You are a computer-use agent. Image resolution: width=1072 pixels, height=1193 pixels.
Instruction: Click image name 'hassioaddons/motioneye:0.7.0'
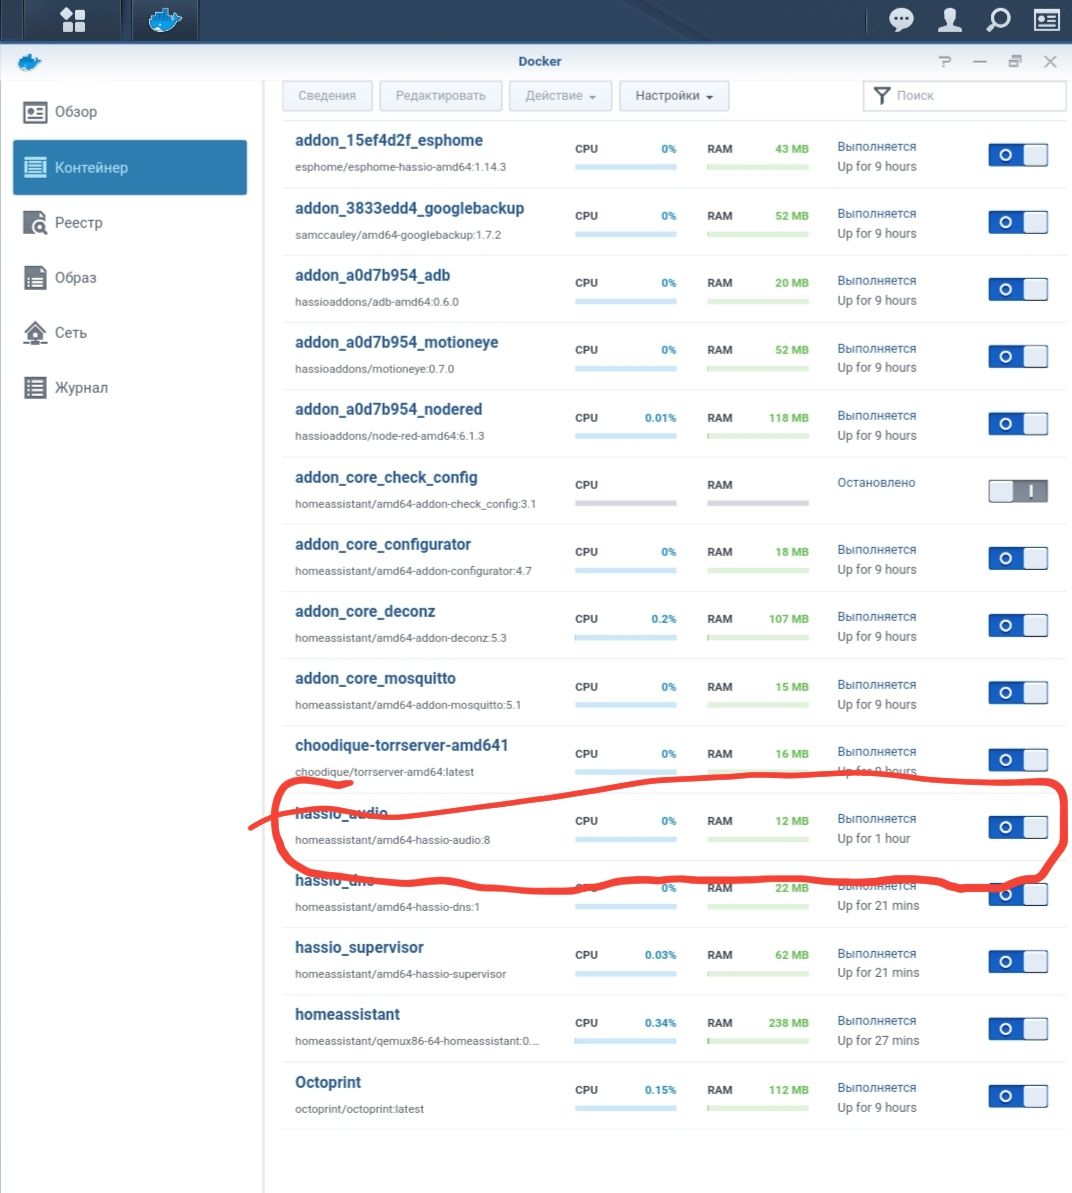tap(374, 369)
